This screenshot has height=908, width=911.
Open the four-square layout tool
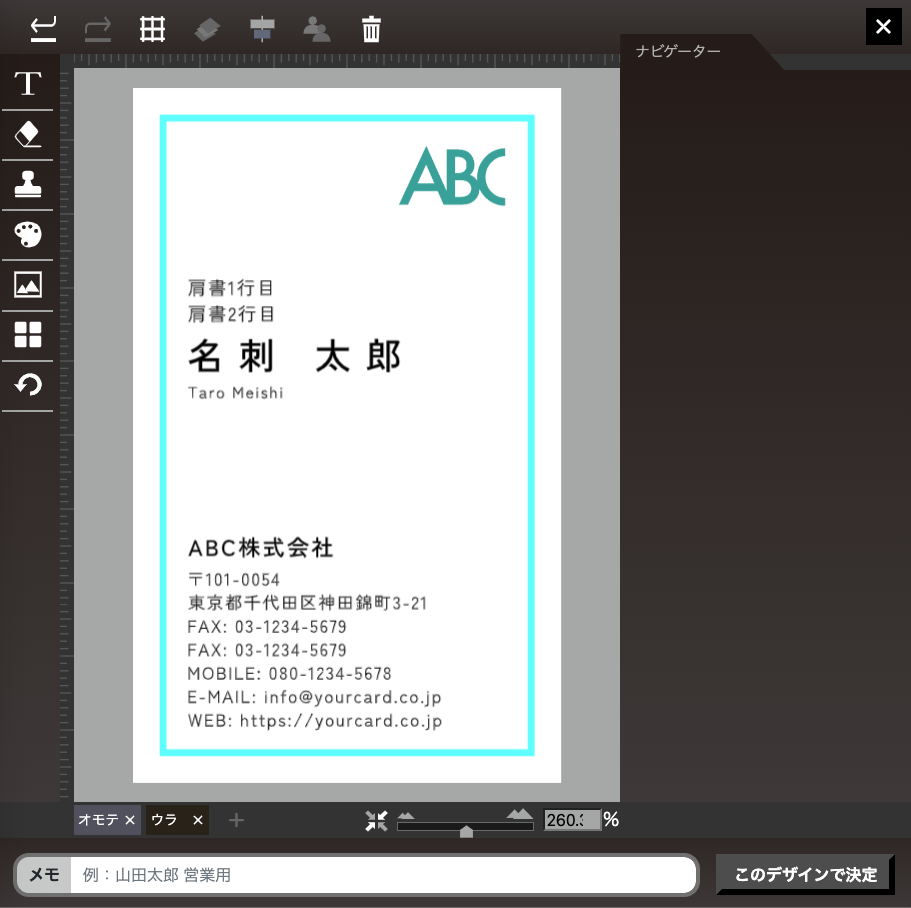click(28, 335)
